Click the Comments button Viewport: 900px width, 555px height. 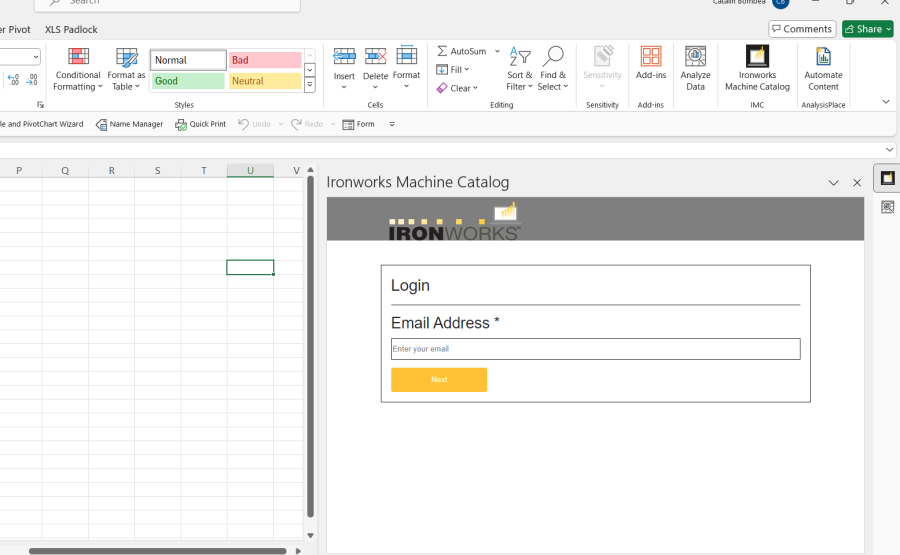pos(802,29)
